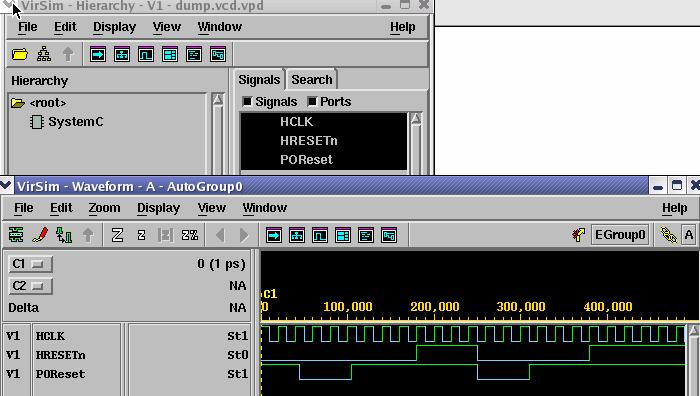Click next right-arrow in Waveform toolbar

244,235
